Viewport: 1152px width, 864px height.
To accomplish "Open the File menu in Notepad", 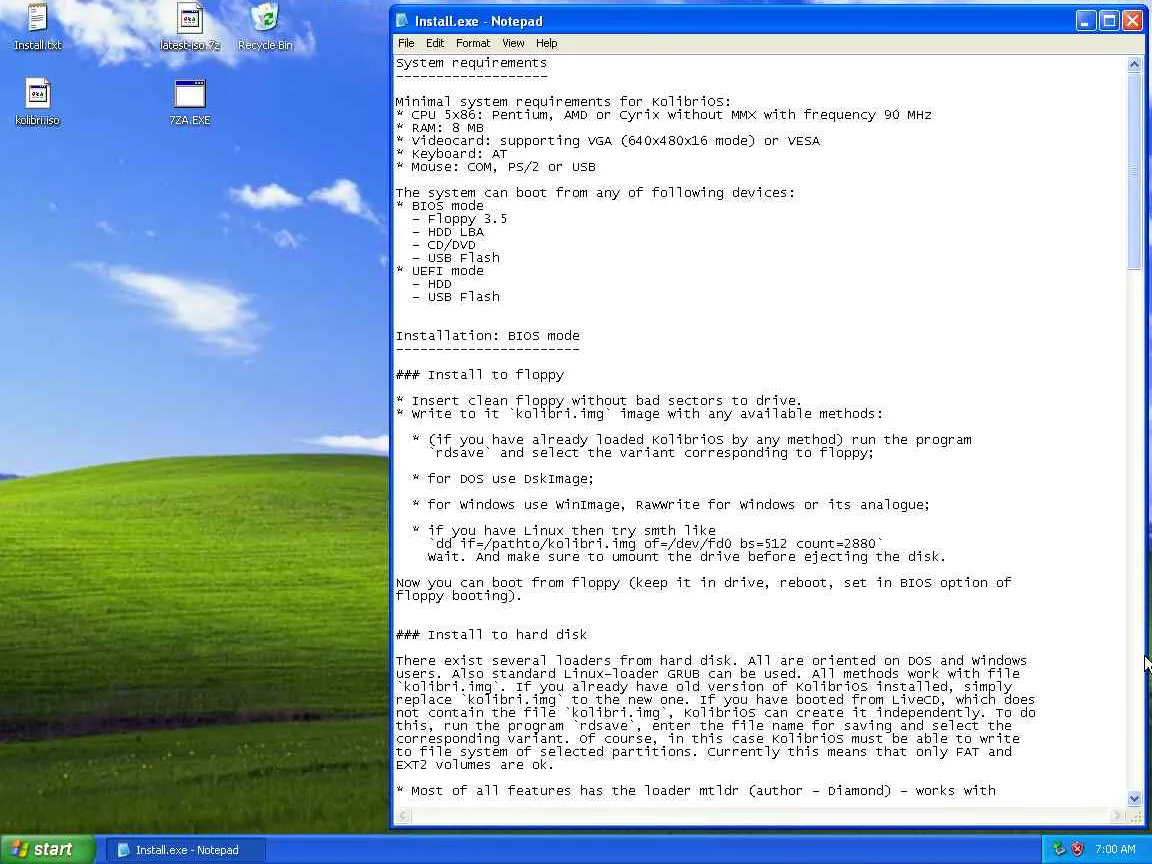I will (x=406, y=43).
